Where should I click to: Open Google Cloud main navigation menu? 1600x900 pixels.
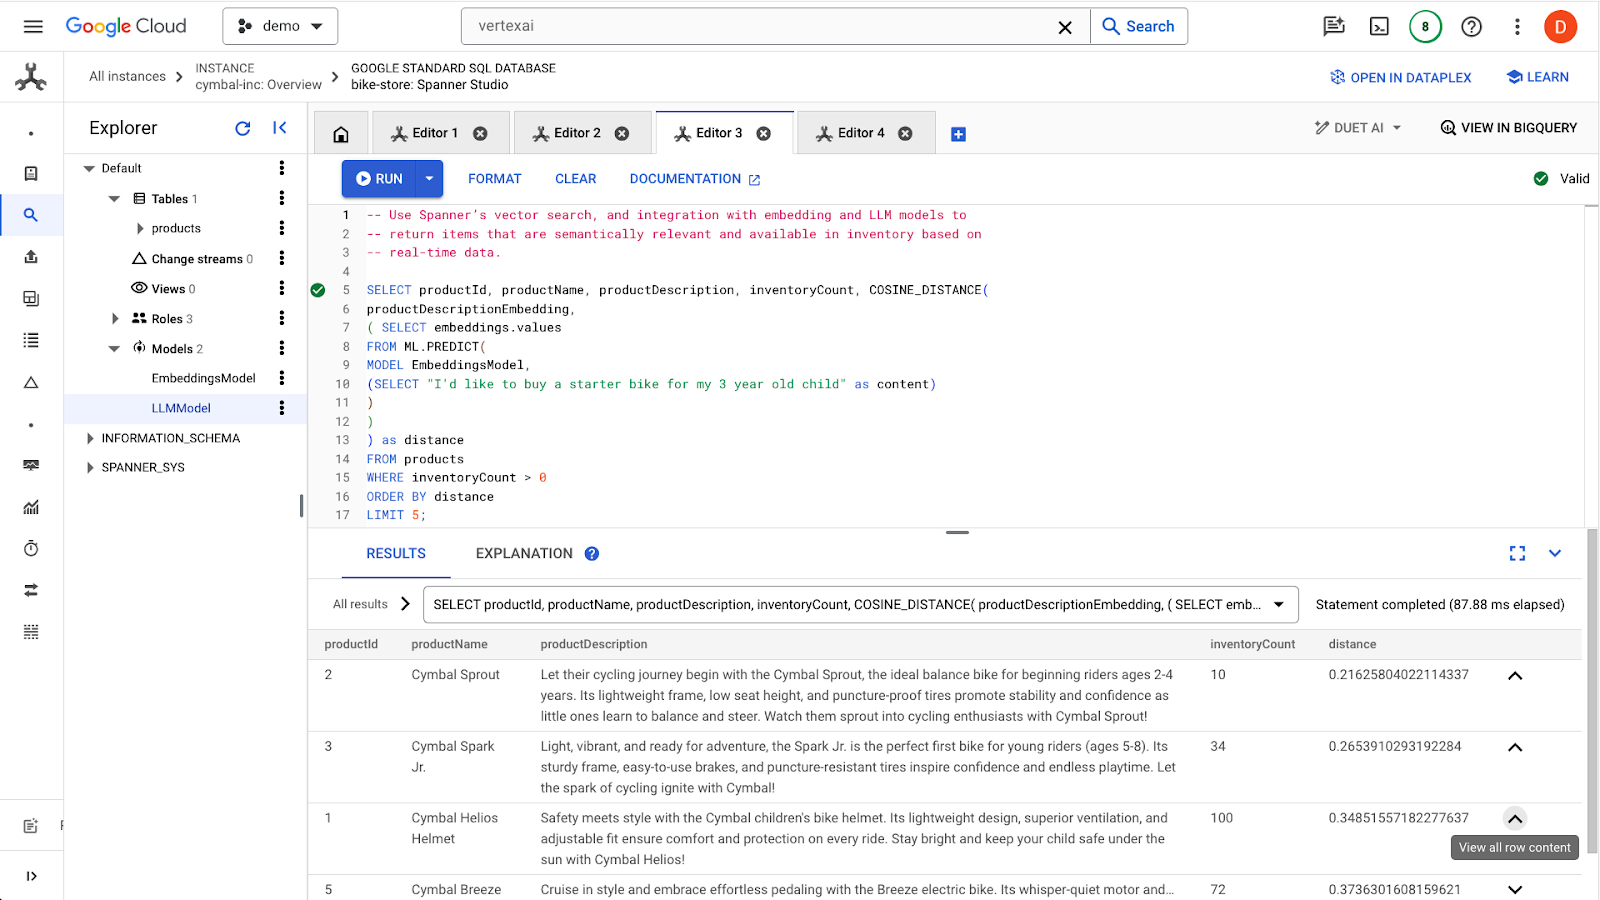coord(33,27)
